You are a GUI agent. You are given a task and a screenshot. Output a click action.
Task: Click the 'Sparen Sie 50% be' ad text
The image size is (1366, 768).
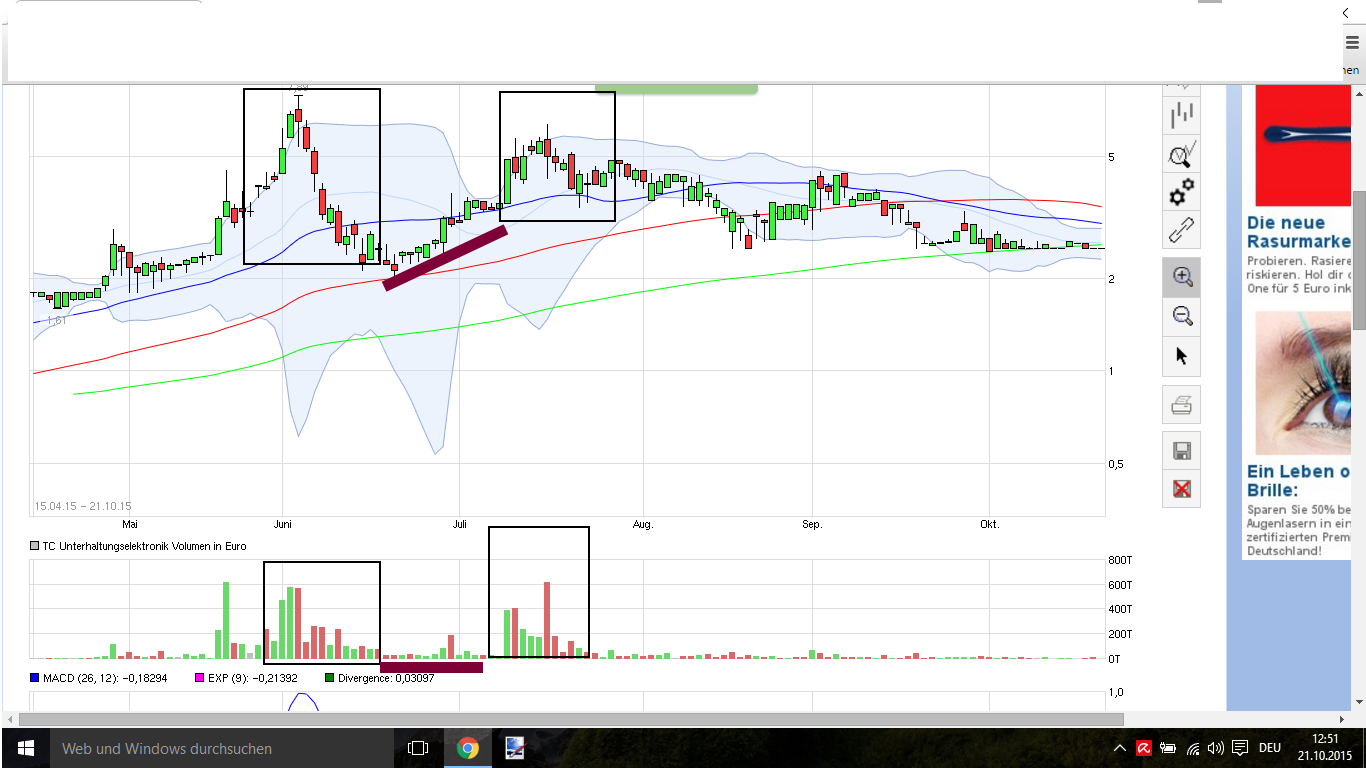(1298, 510)
